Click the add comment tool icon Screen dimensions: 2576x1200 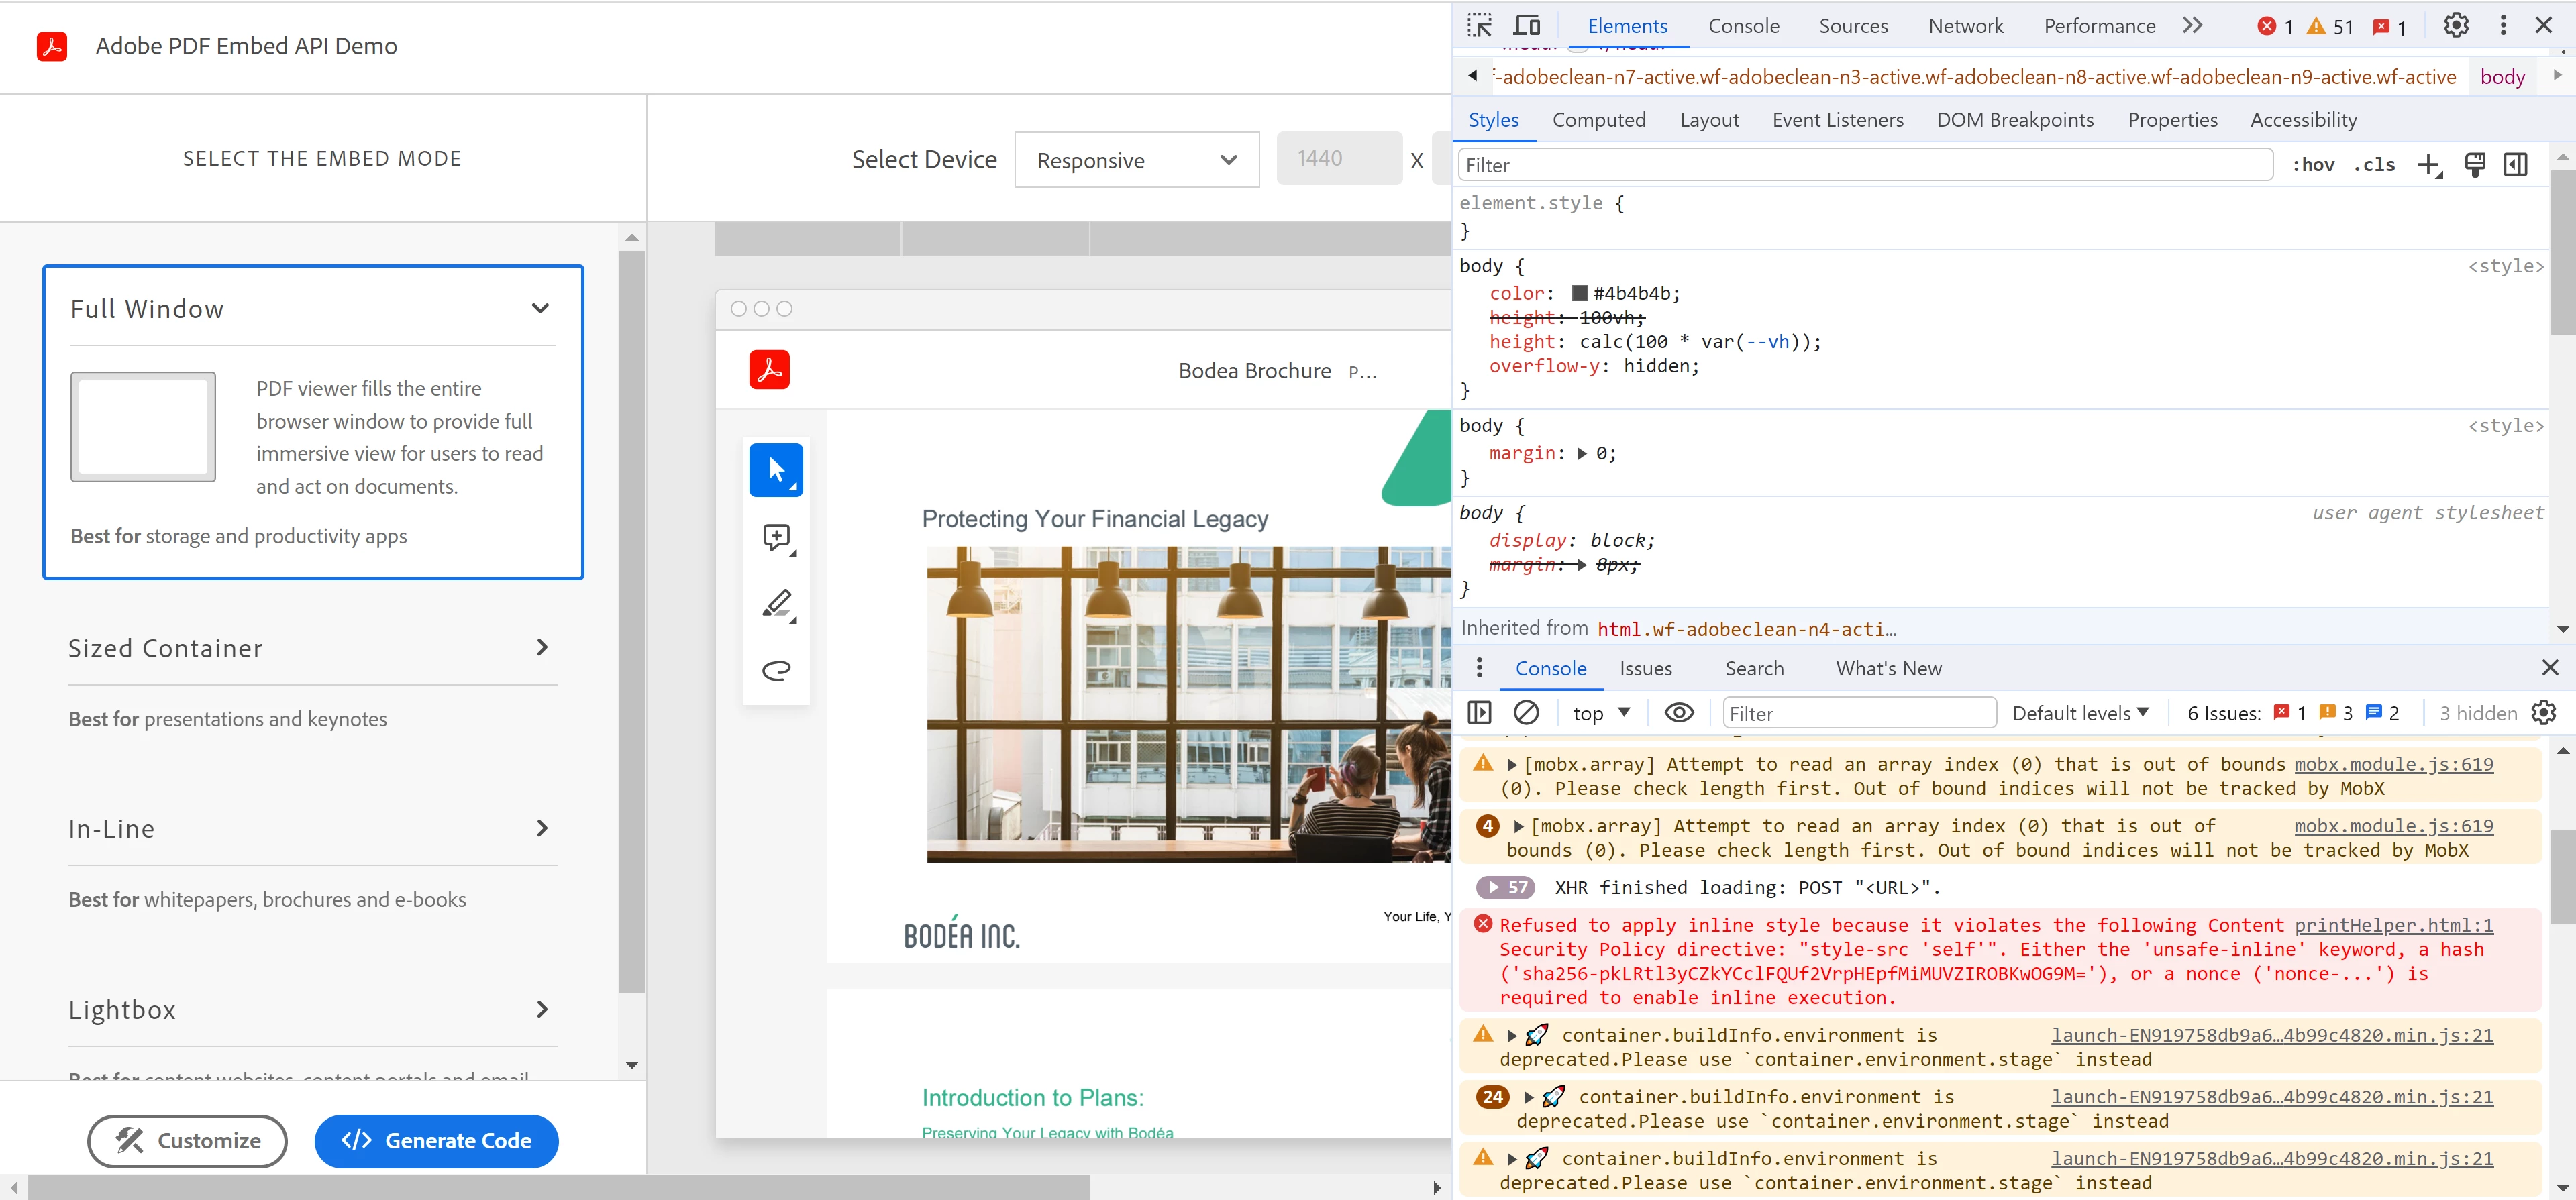coord(776,538)
